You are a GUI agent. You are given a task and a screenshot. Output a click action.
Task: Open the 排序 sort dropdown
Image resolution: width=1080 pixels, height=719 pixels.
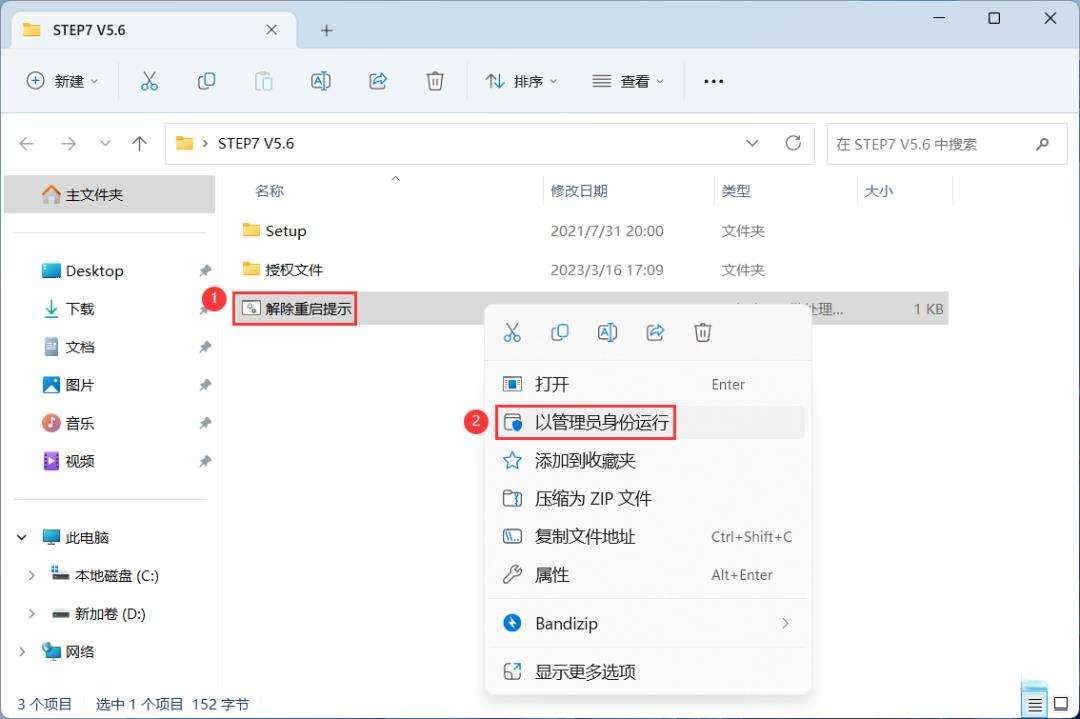(521, 81)
